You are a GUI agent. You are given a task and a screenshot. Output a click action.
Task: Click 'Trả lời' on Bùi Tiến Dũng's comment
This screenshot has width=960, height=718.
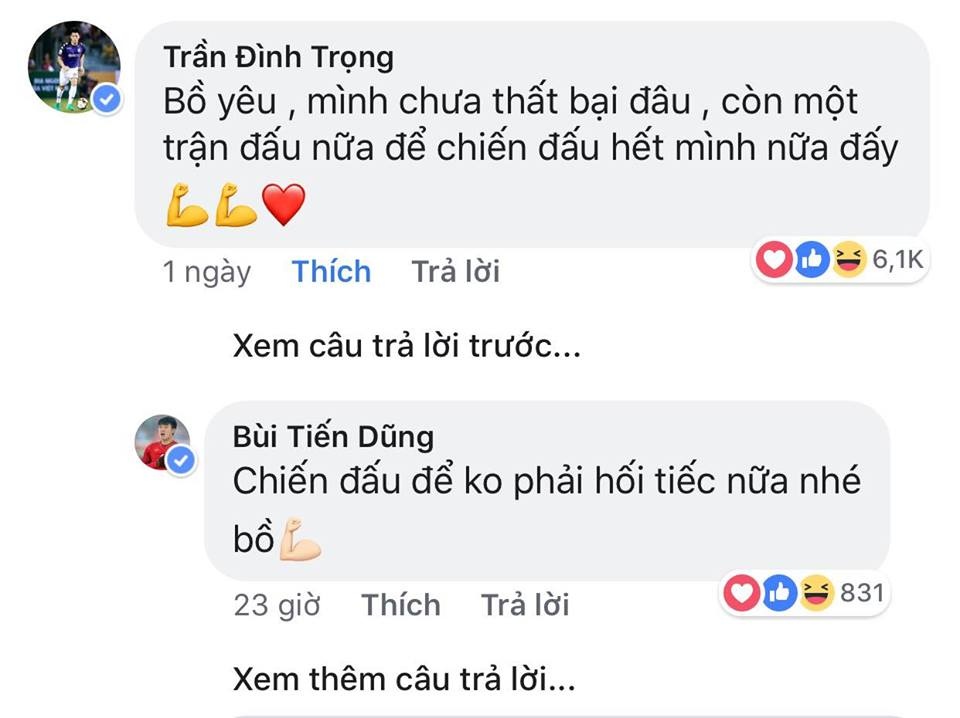coord(525,604)
